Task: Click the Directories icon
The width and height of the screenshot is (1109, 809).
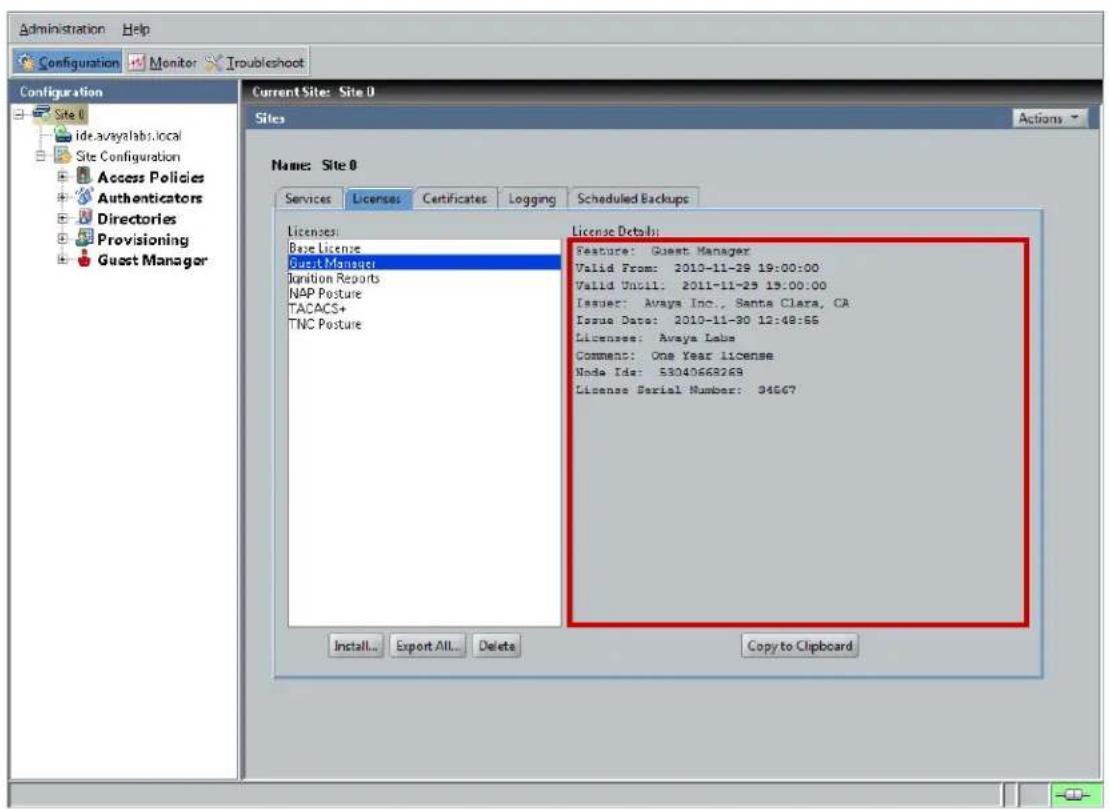Action: coord(84,216)
